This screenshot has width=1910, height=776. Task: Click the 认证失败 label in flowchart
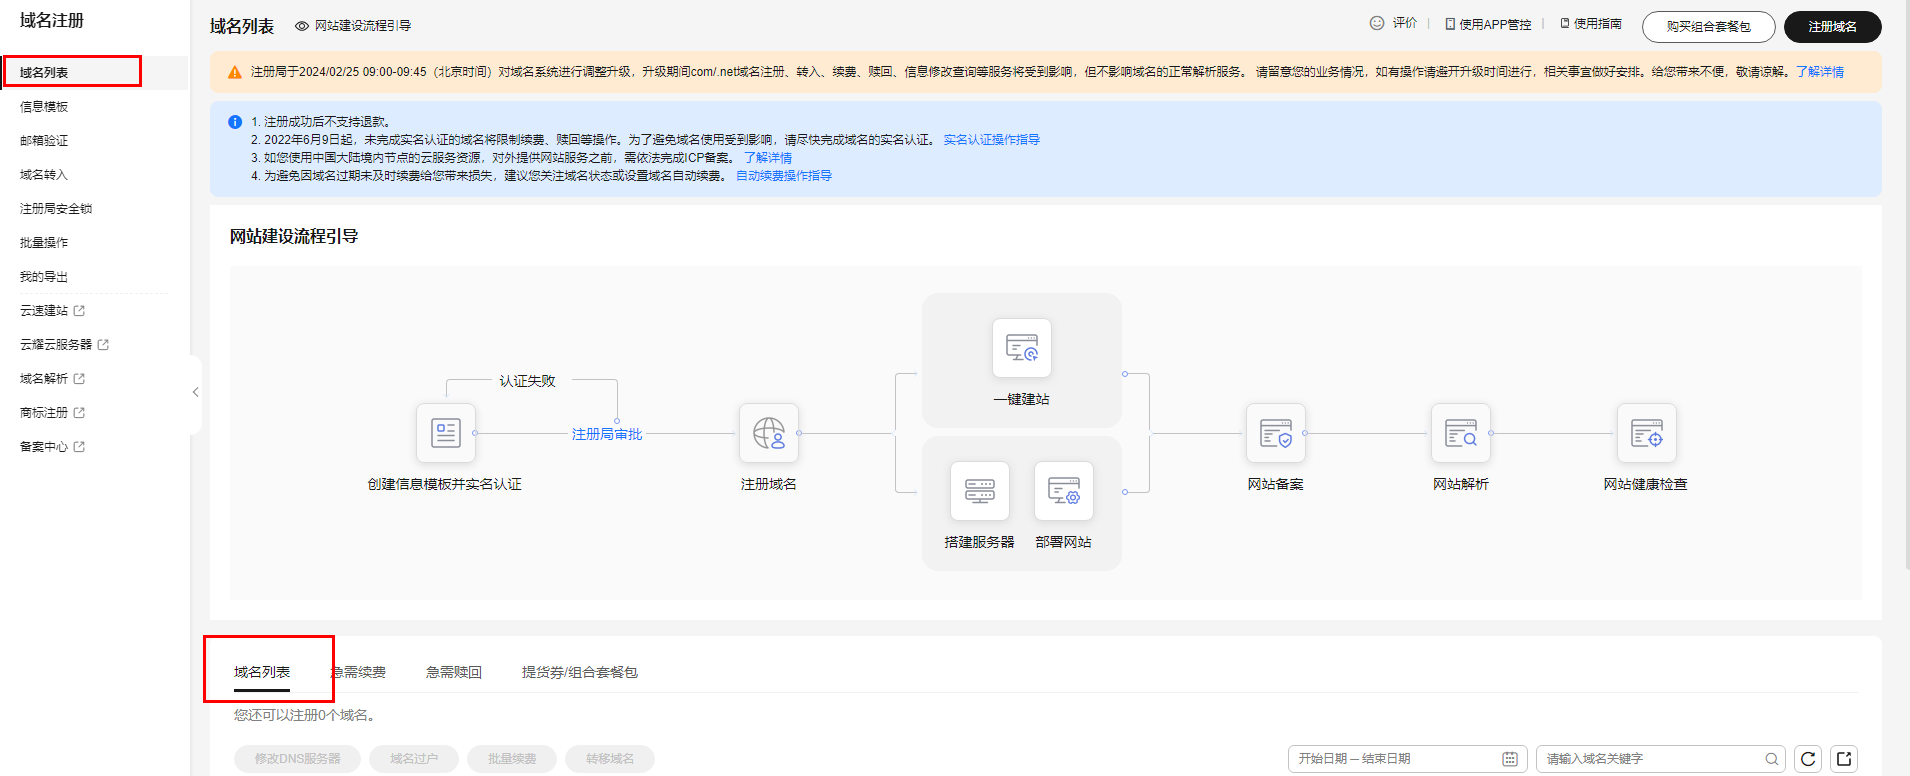pos(527,381)
